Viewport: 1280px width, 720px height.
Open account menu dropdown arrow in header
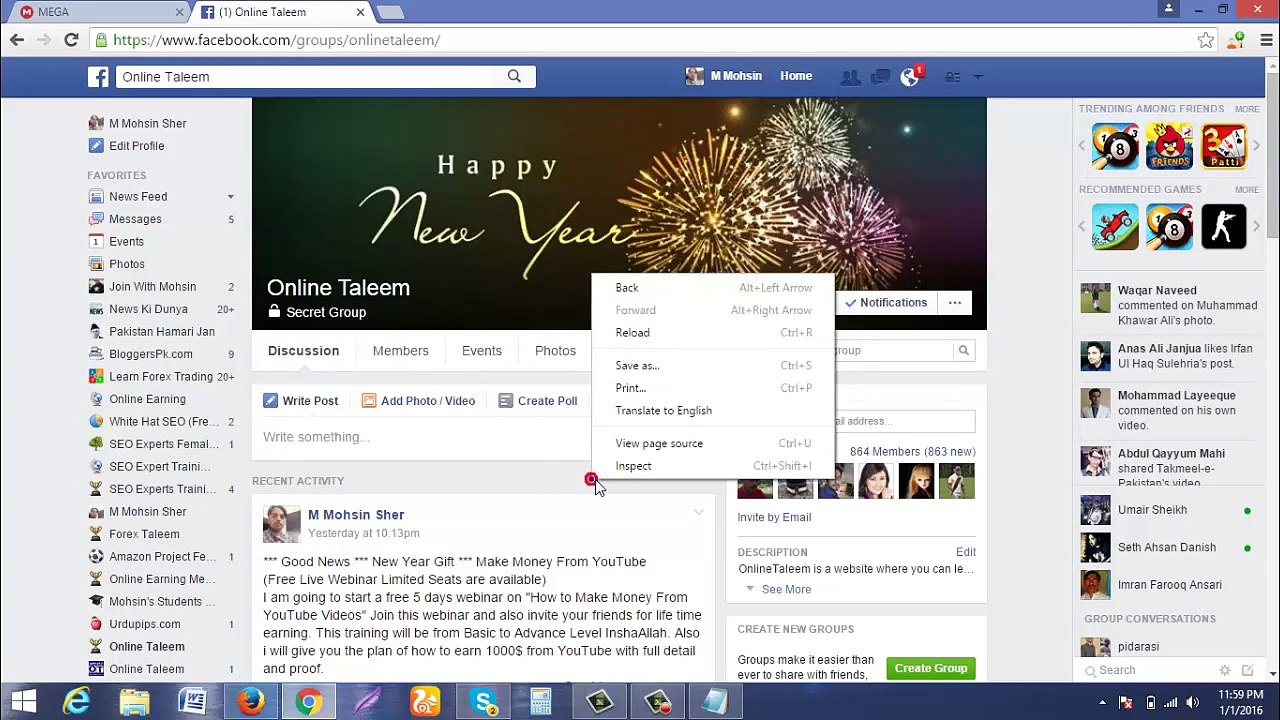(979, 77)
